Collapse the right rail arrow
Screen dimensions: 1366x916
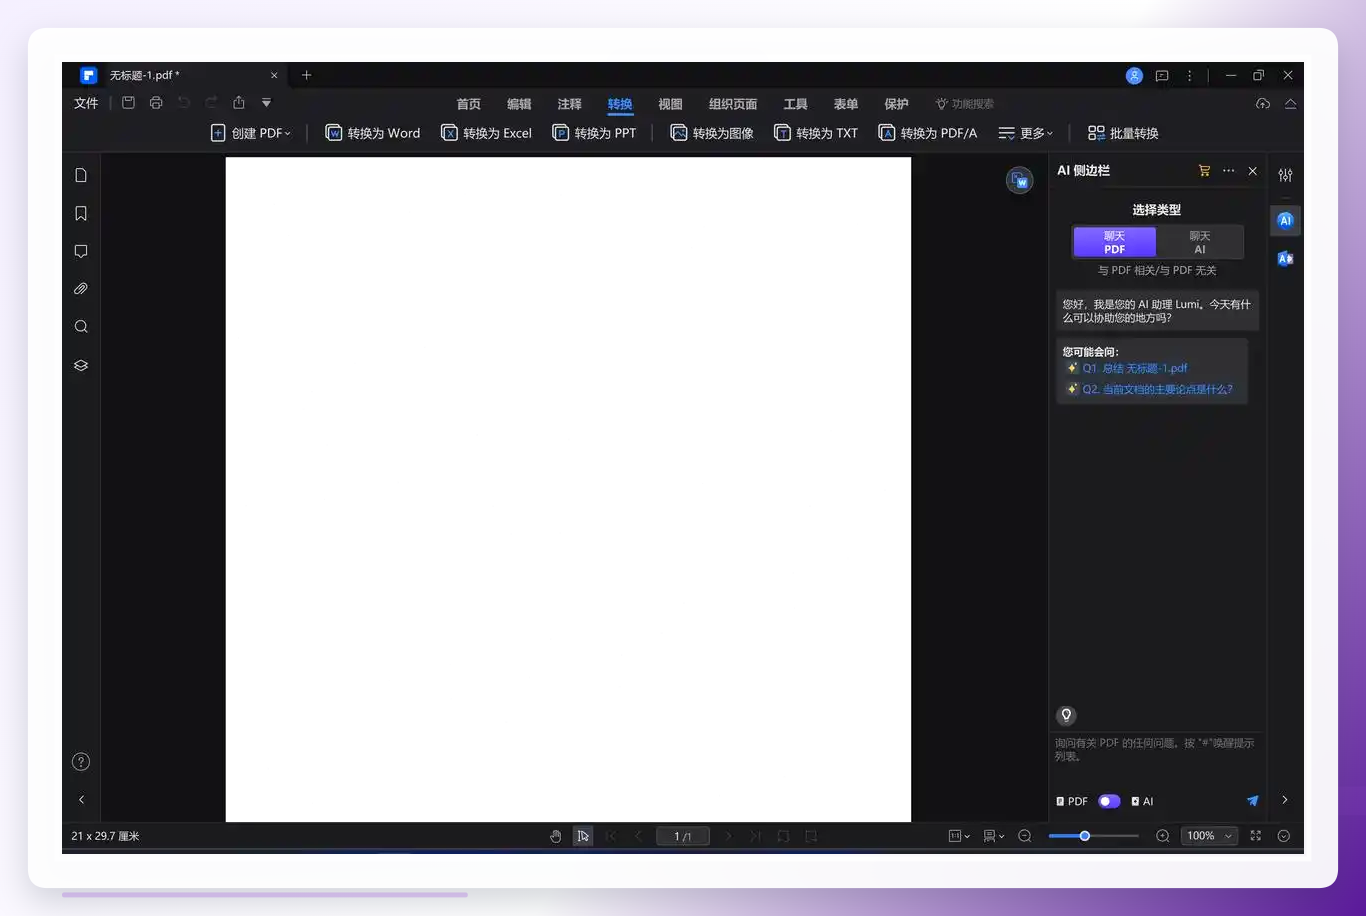(1285, 800)
